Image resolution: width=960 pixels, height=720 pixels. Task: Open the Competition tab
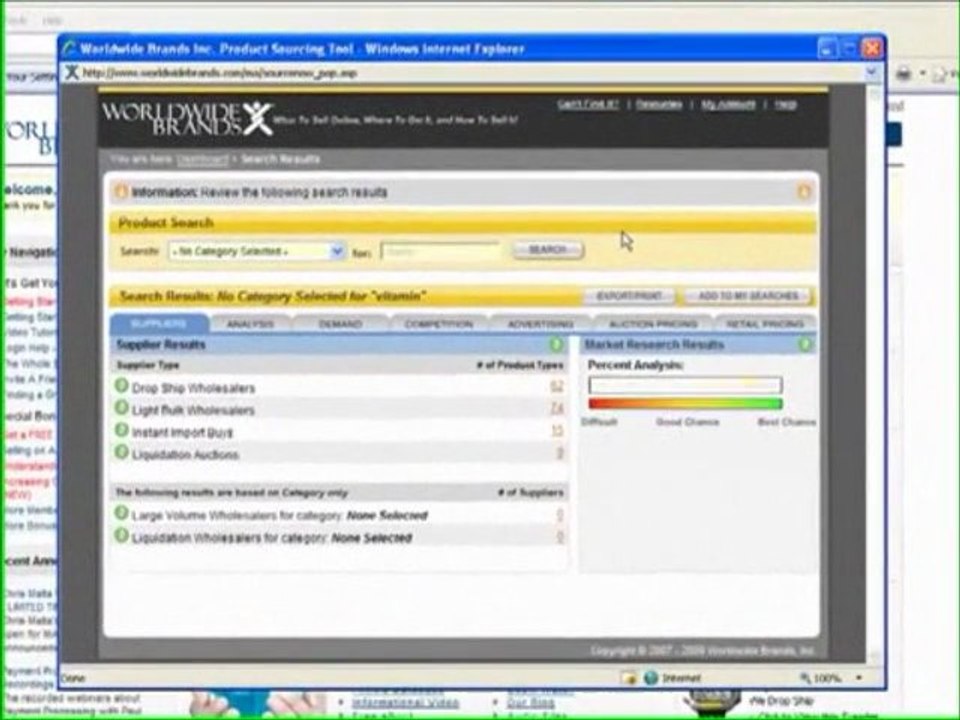click(x=439, y=323)
